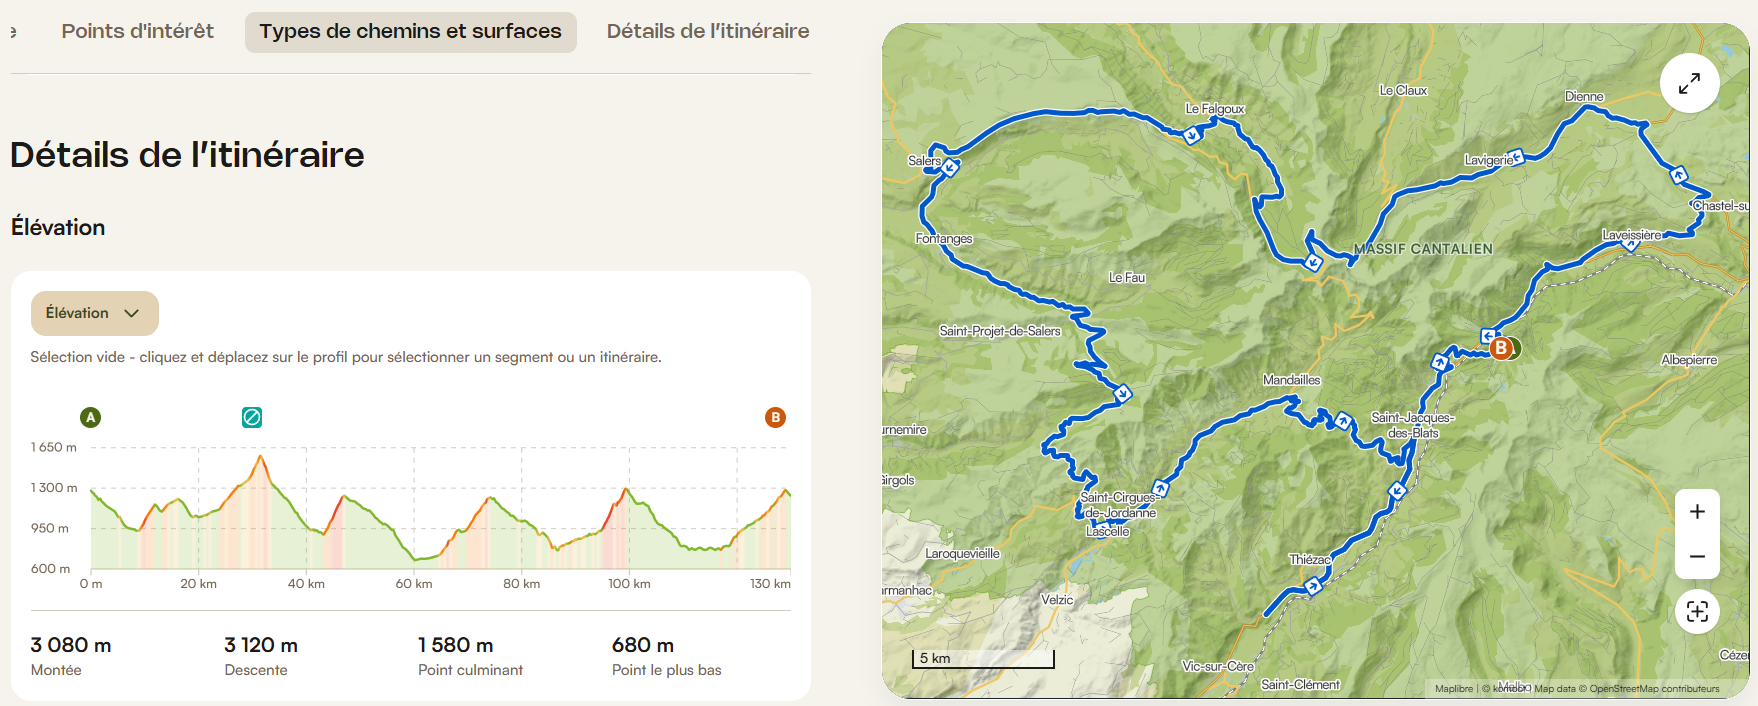Zoom out on the map

pos(1697,557)
